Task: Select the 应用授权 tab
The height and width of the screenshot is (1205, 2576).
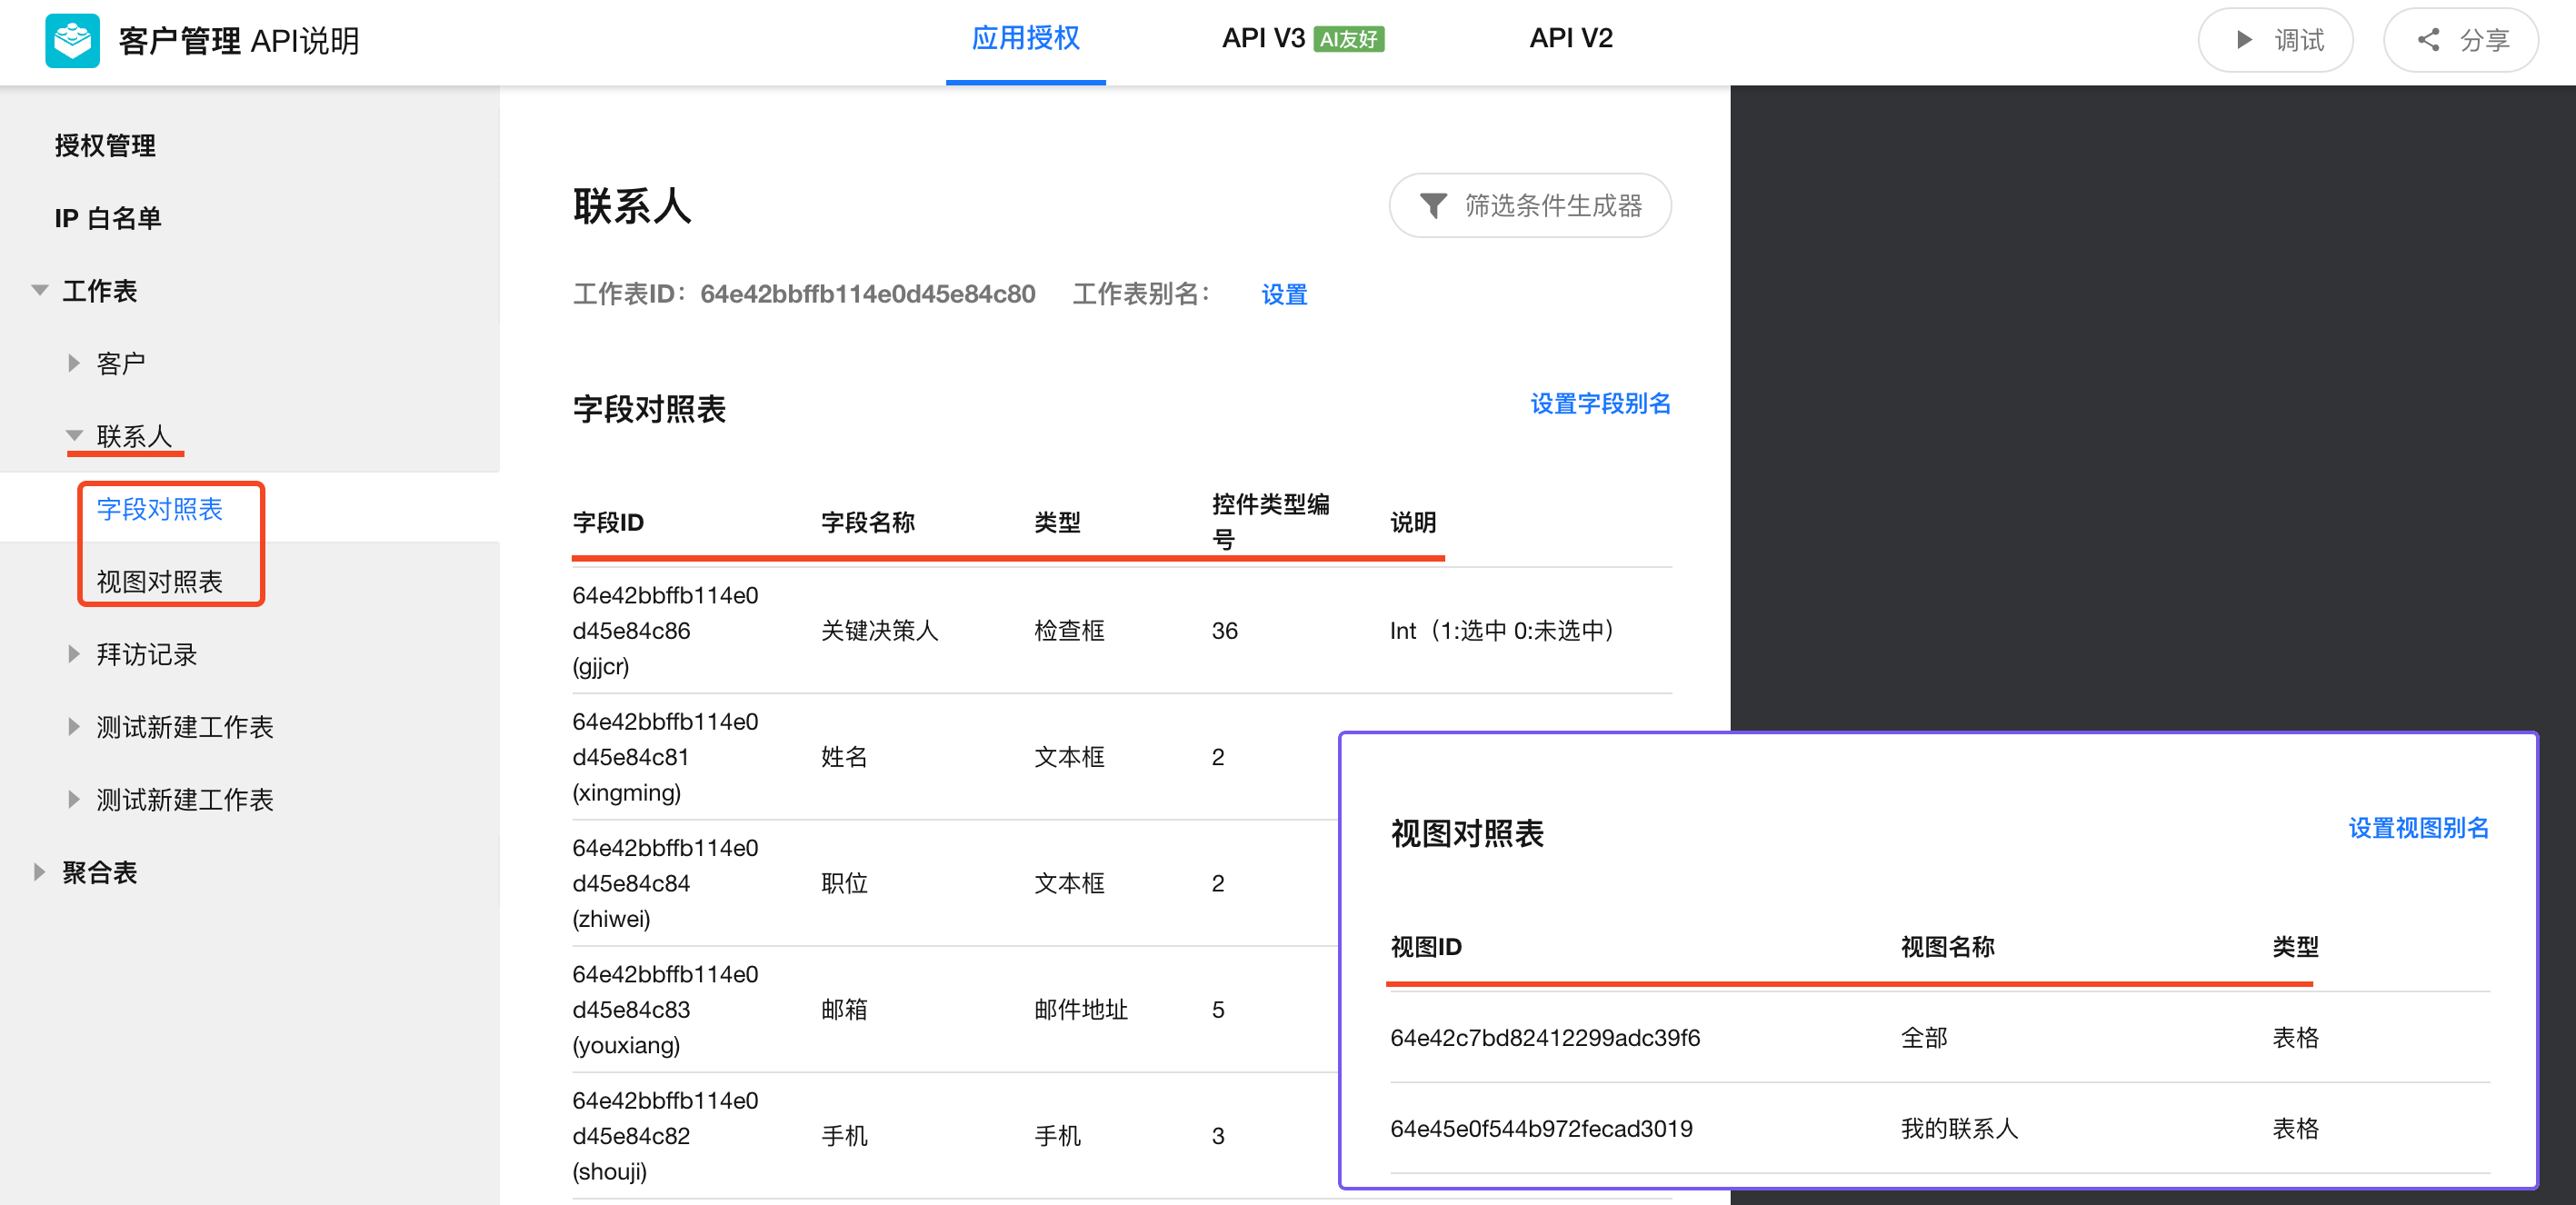Action: tap(1025, 39)
